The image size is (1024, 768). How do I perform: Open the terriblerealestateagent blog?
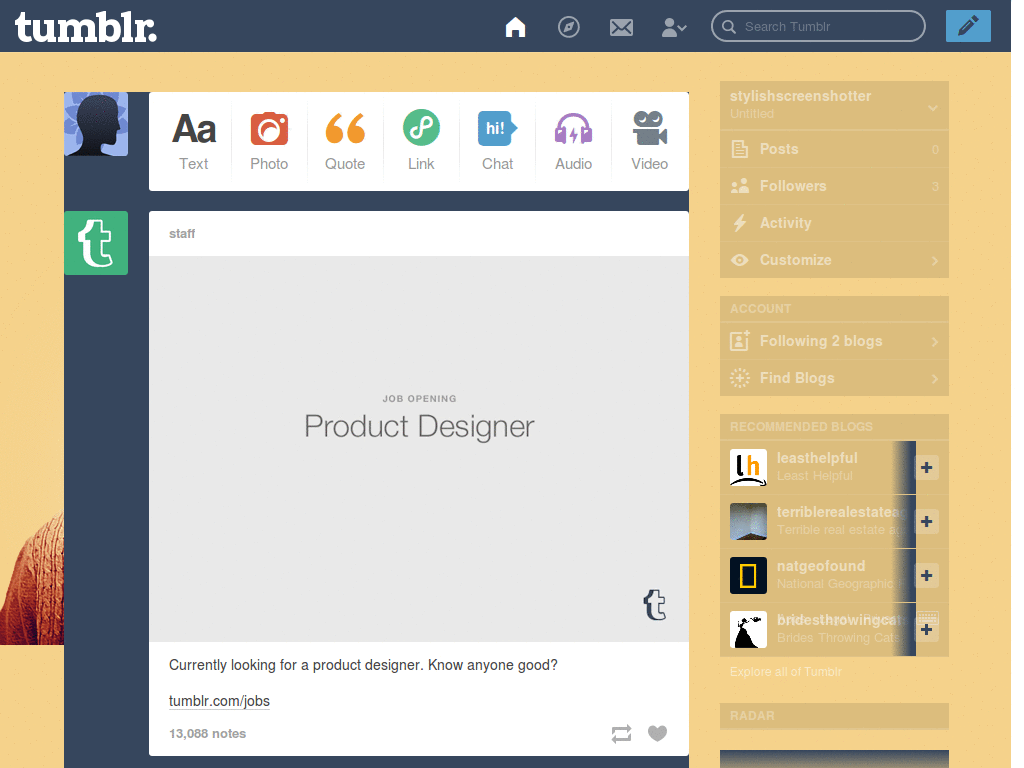[841, 512]
